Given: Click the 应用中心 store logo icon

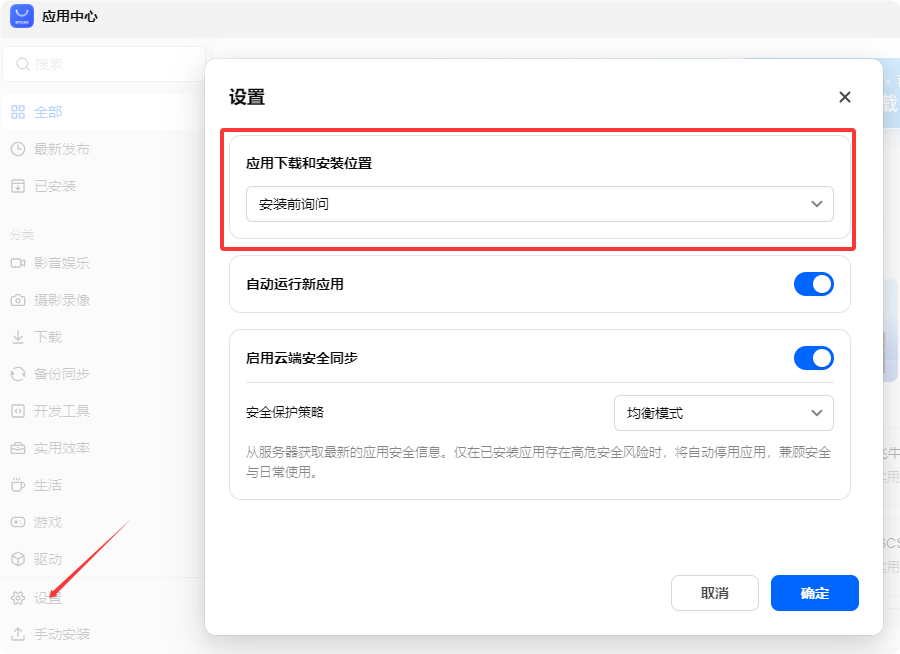Looking at the screenshot, I should pos(22,16).
